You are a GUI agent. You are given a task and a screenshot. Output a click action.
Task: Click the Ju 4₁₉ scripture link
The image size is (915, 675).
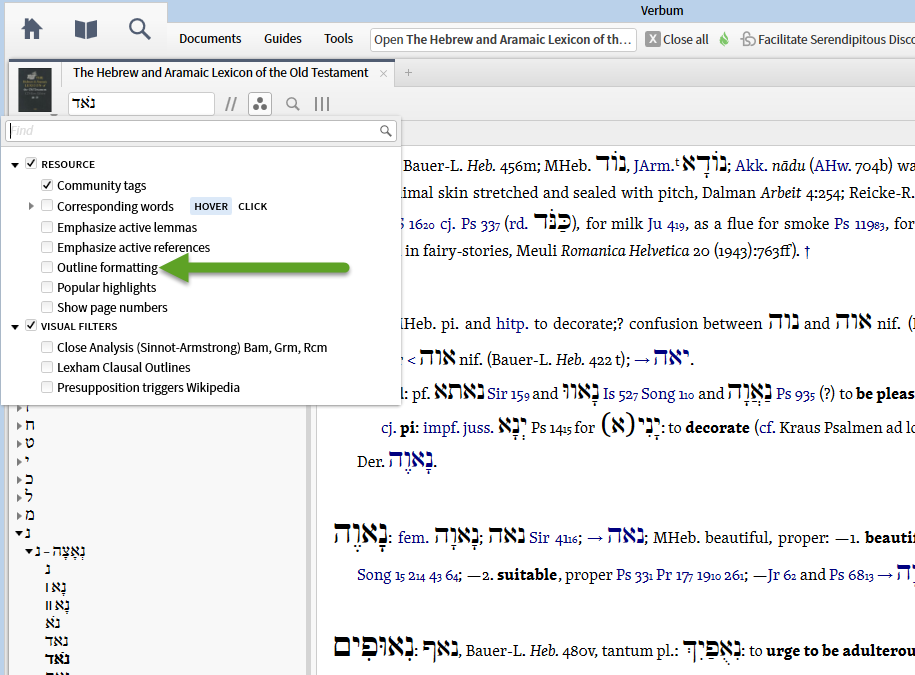coord(666,224)
